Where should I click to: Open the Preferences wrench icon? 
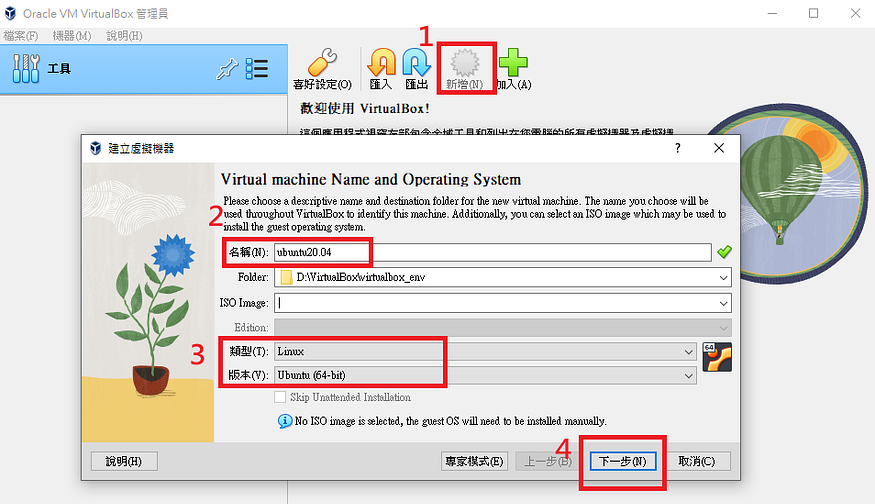coord(322,63)
